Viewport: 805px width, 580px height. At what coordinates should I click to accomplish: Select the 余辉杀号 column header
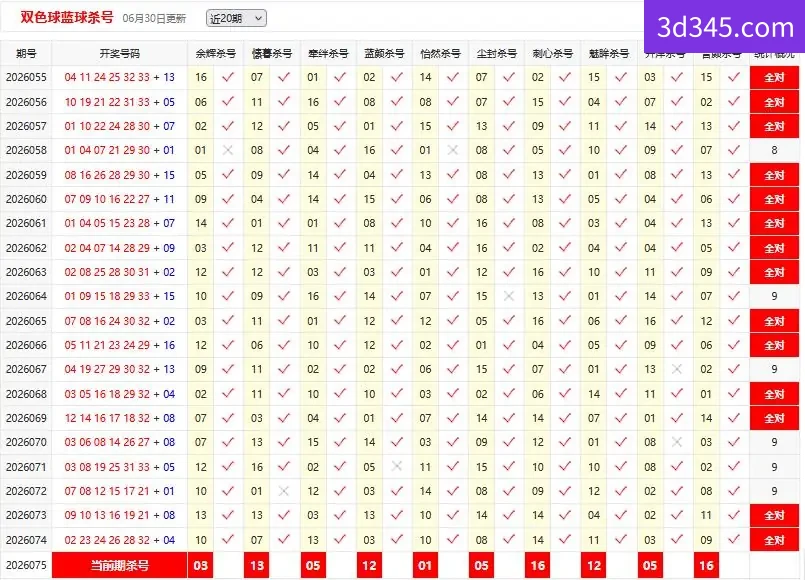[215, 53]
